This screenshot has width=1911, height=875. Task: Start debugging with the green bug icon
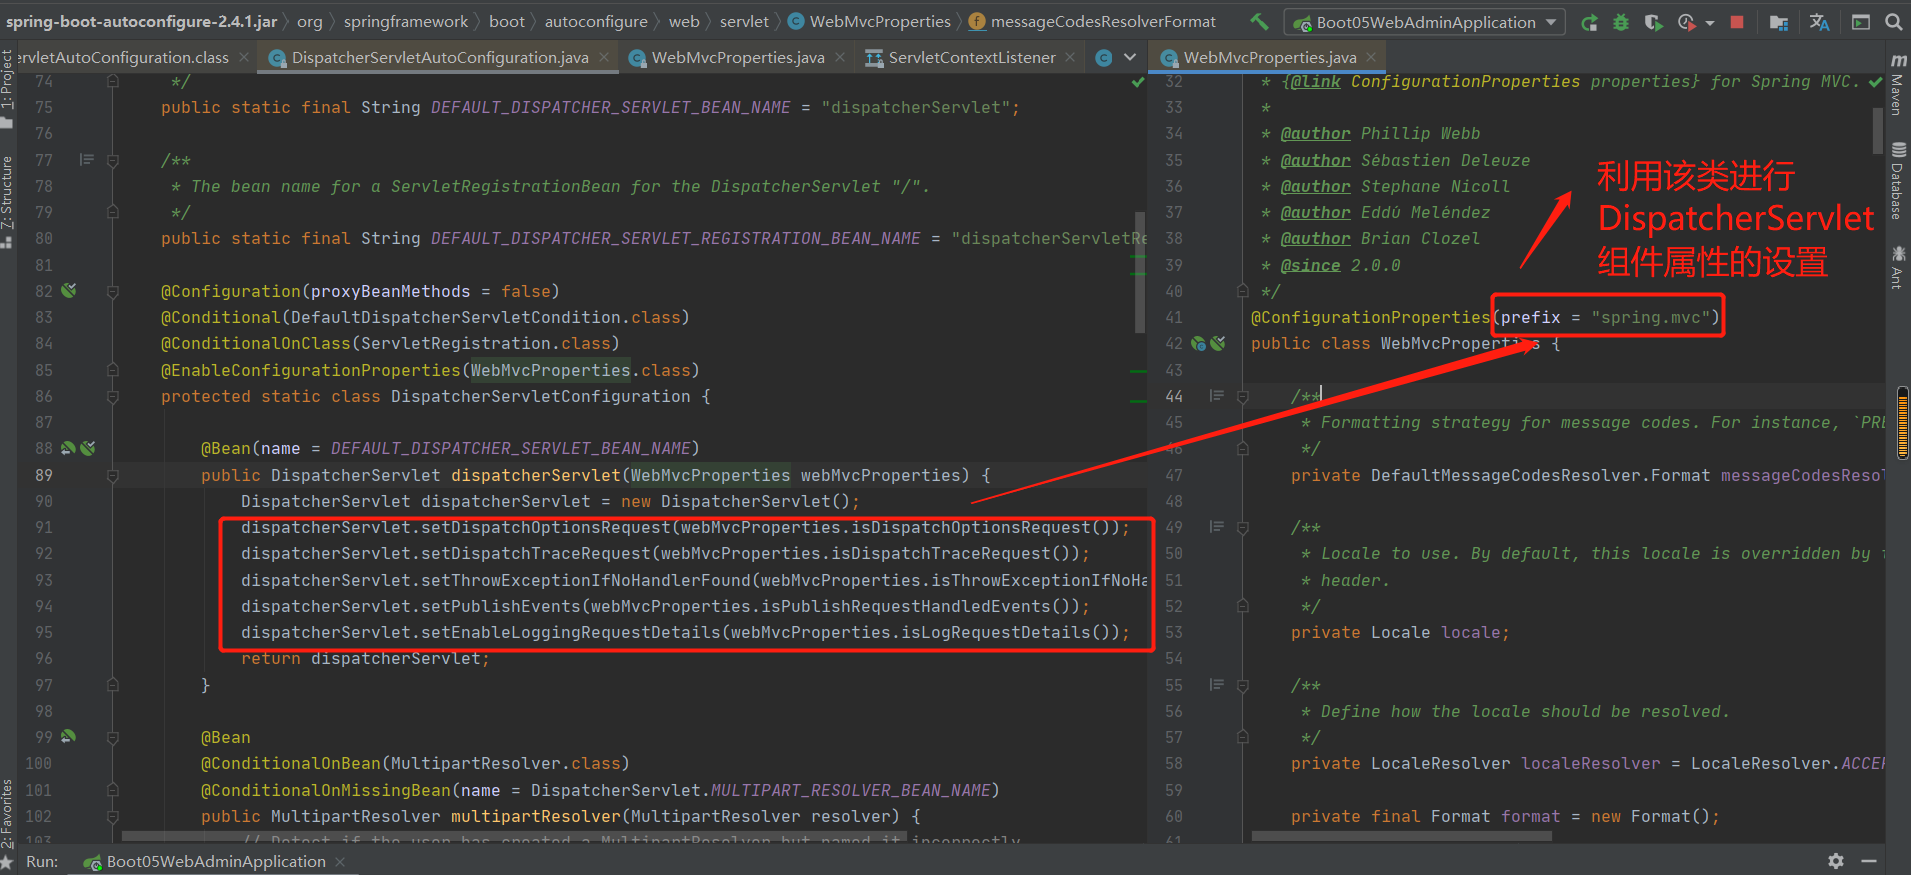coord(1621,22)
